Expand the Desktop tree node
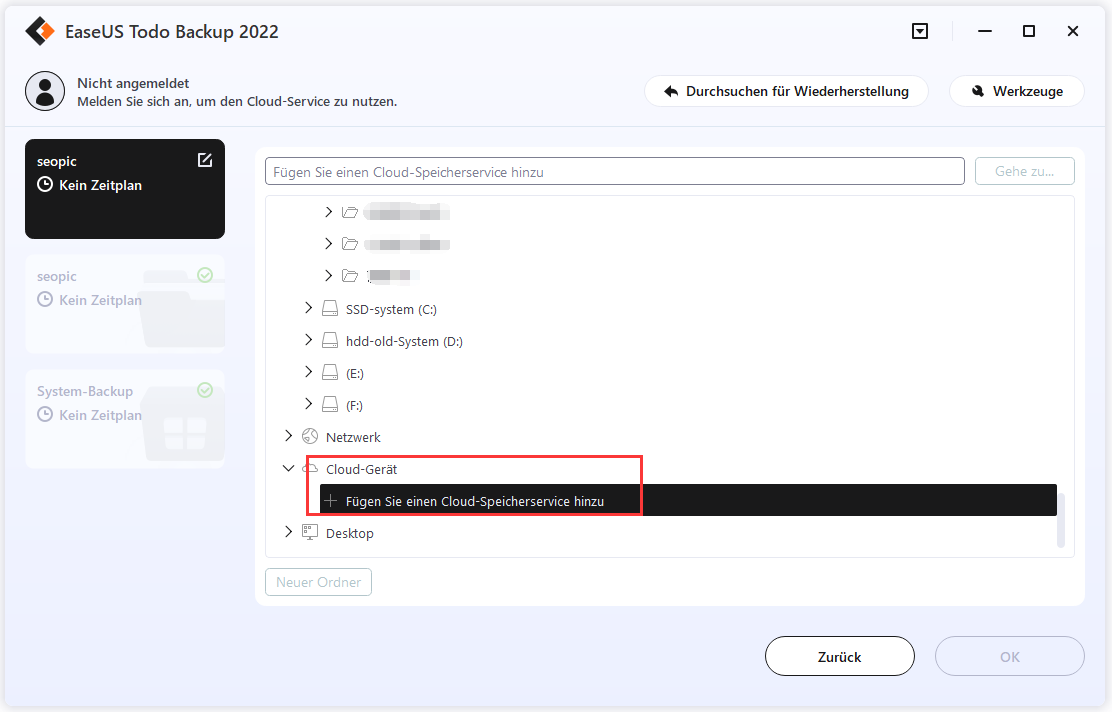 pyautogui.click(x=289, y=532)
